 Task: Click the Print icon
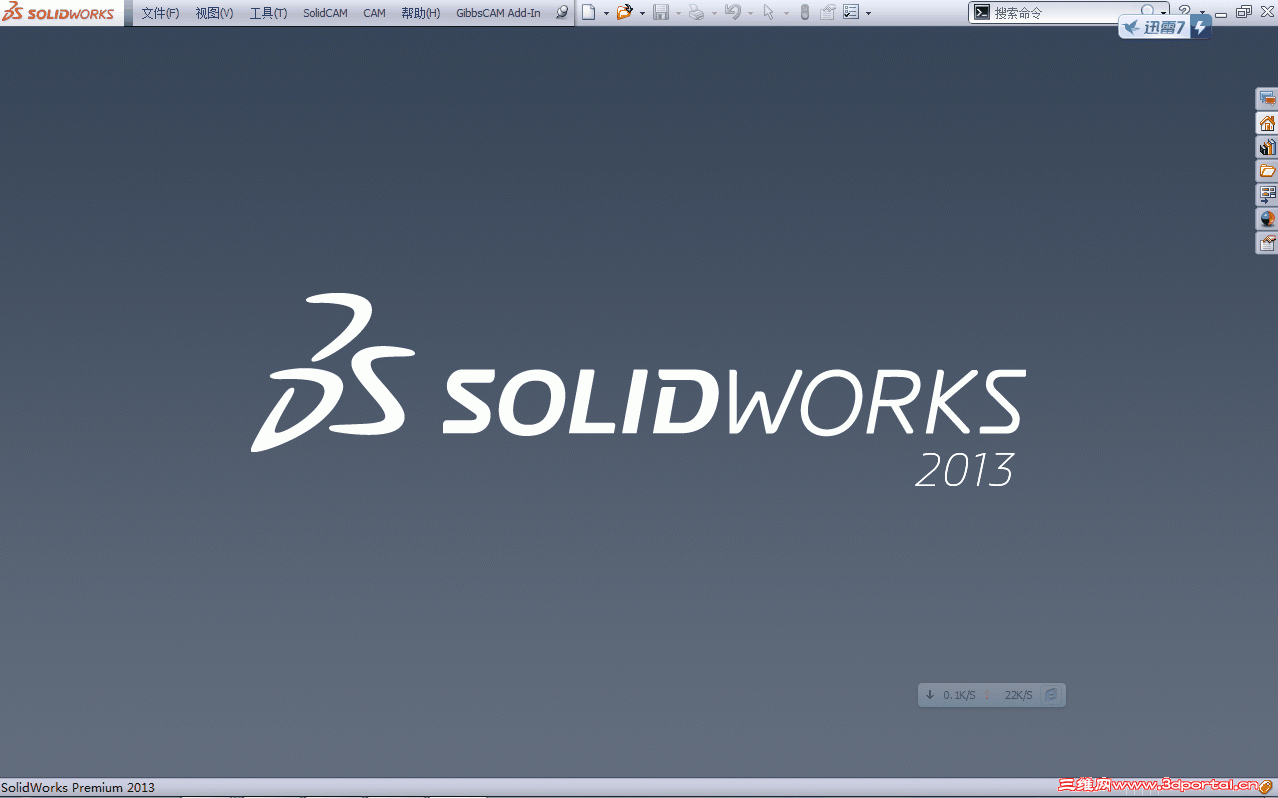pyautogui.click(x=697, y=13)
